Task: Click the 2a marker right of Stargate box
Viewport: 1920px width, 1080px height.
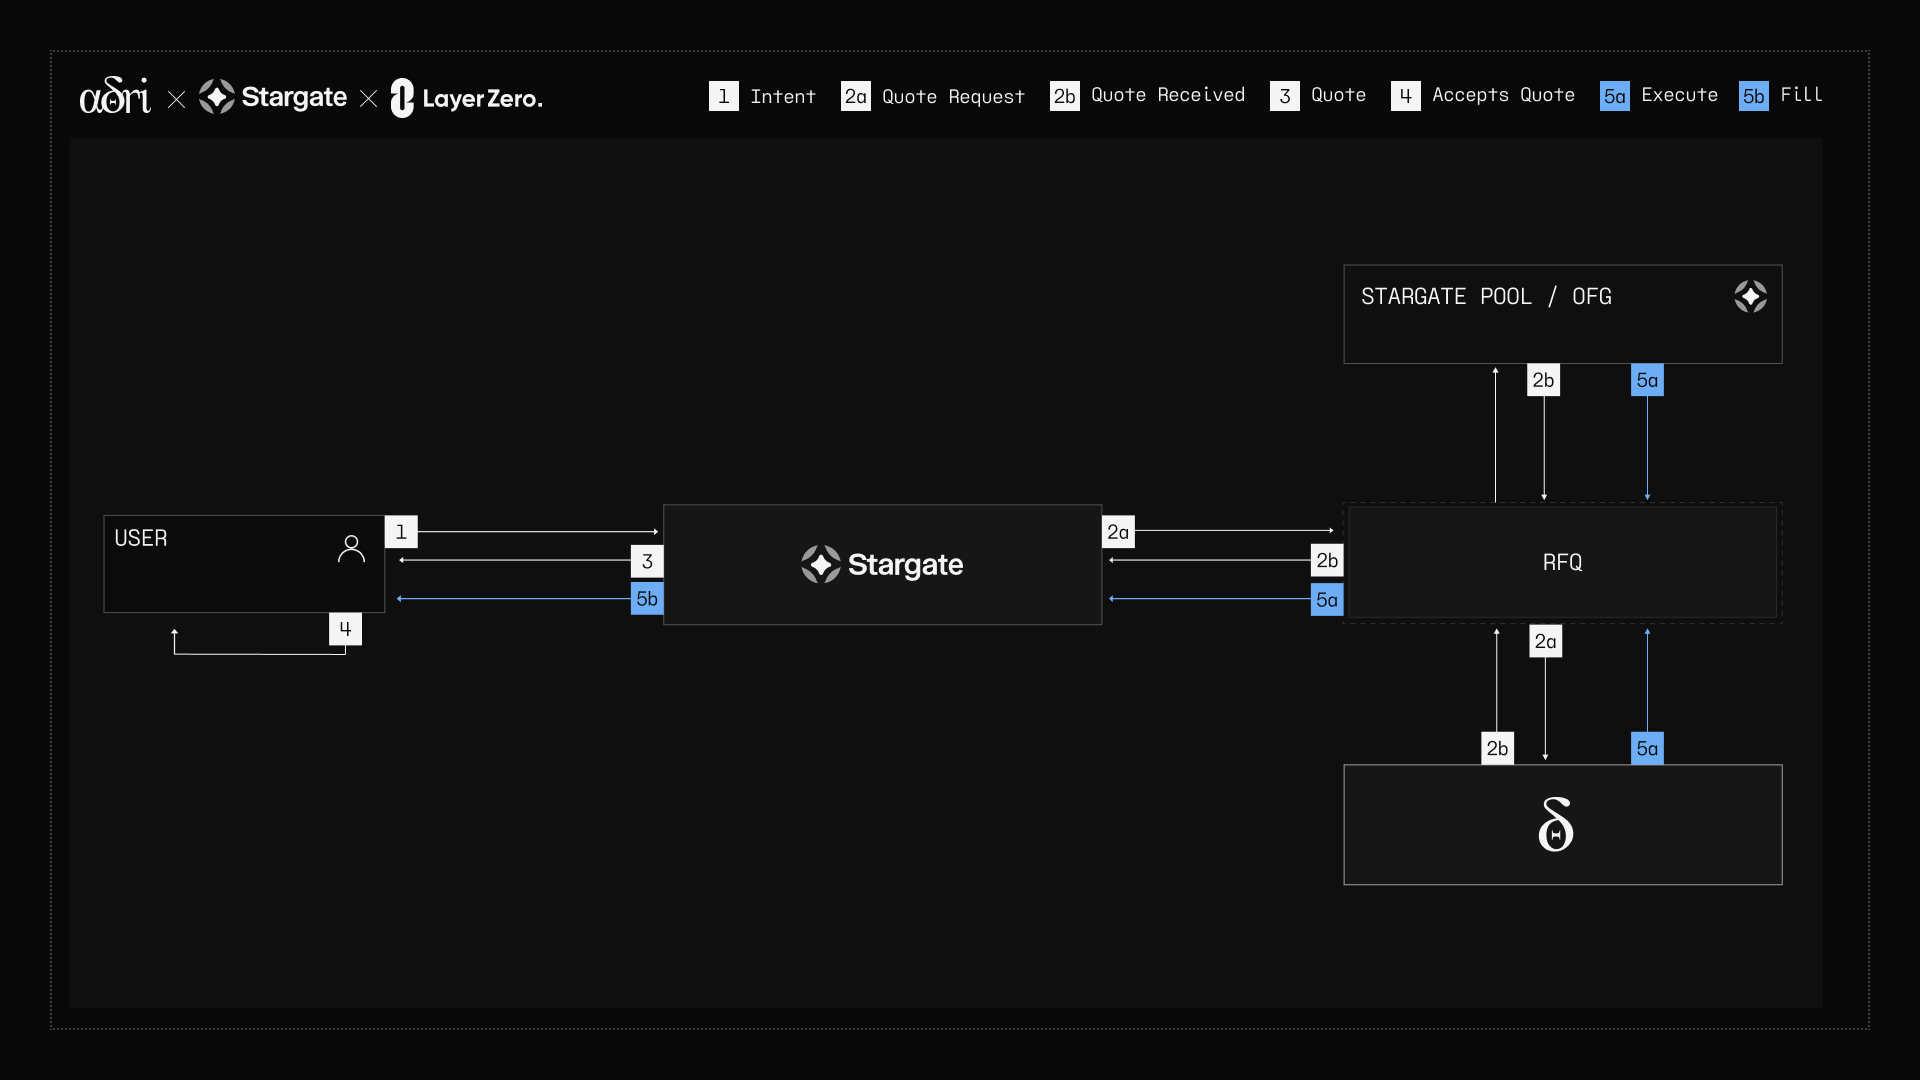Action: (x=1118, y=532)
